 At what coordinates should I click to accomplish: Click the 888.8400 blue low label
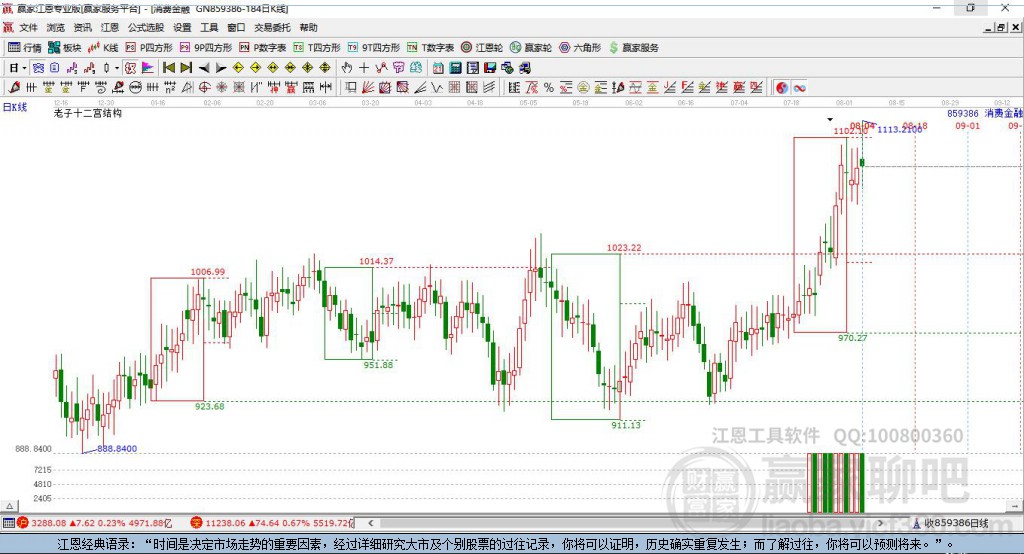(x=117, y=448)
